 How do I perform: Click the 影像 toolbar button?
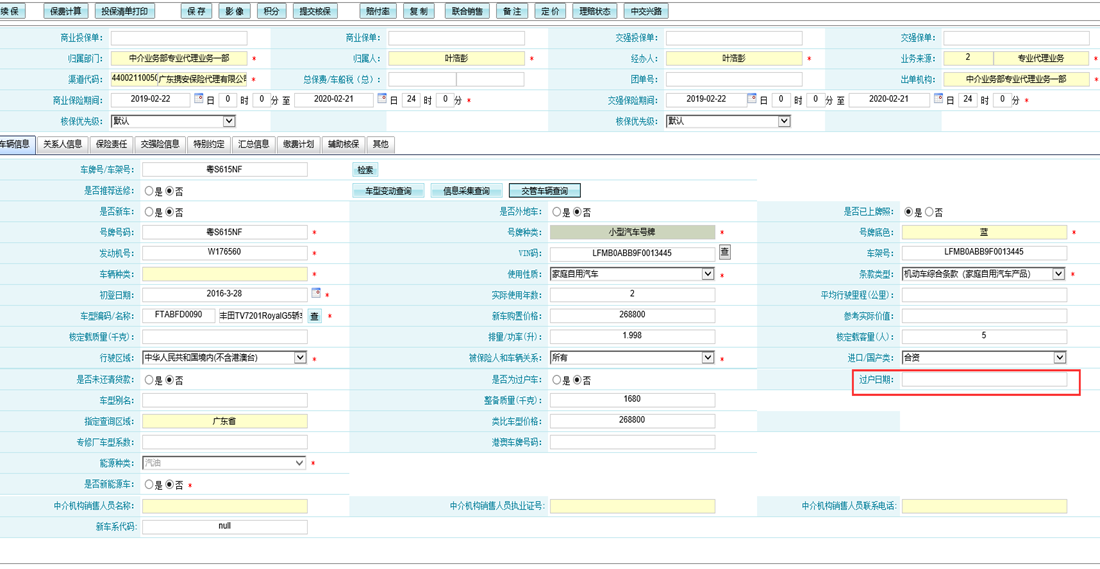click(234, 11)
